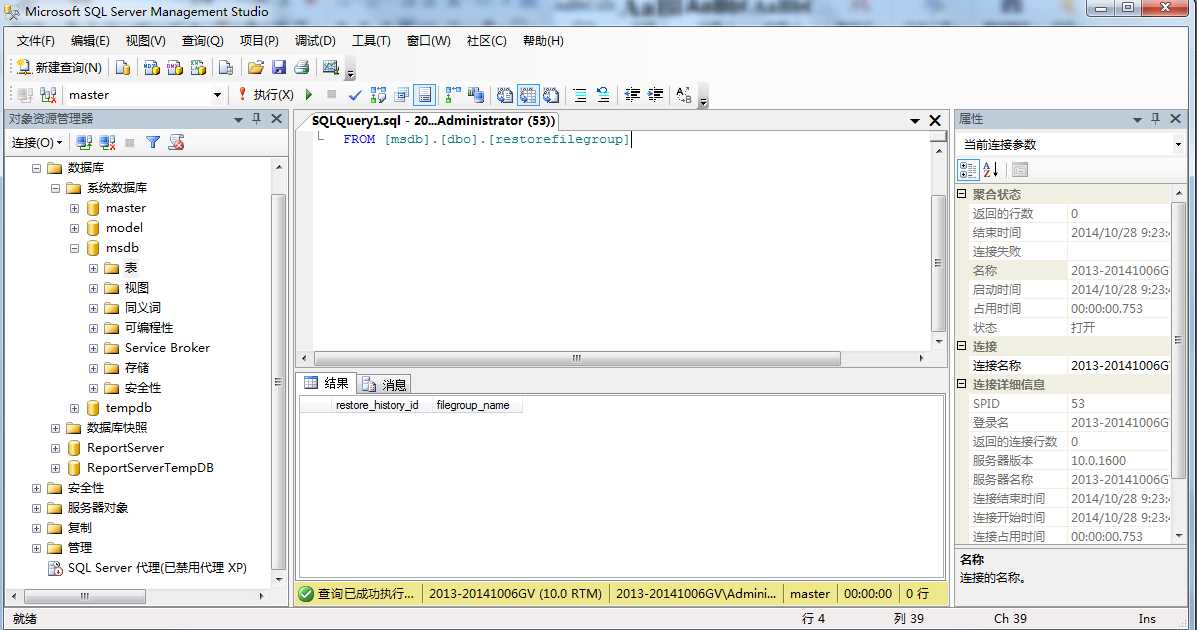
Task: Click the Filter funnel icon
Action: tap(153, 143)
